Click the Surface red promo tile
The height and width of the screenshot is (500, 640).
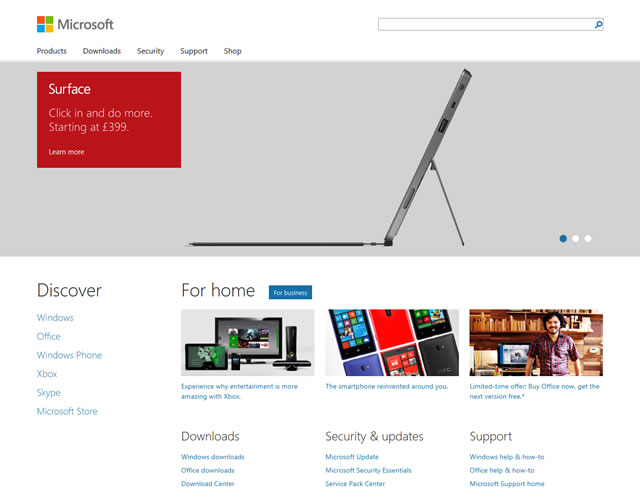coord(109,119)
